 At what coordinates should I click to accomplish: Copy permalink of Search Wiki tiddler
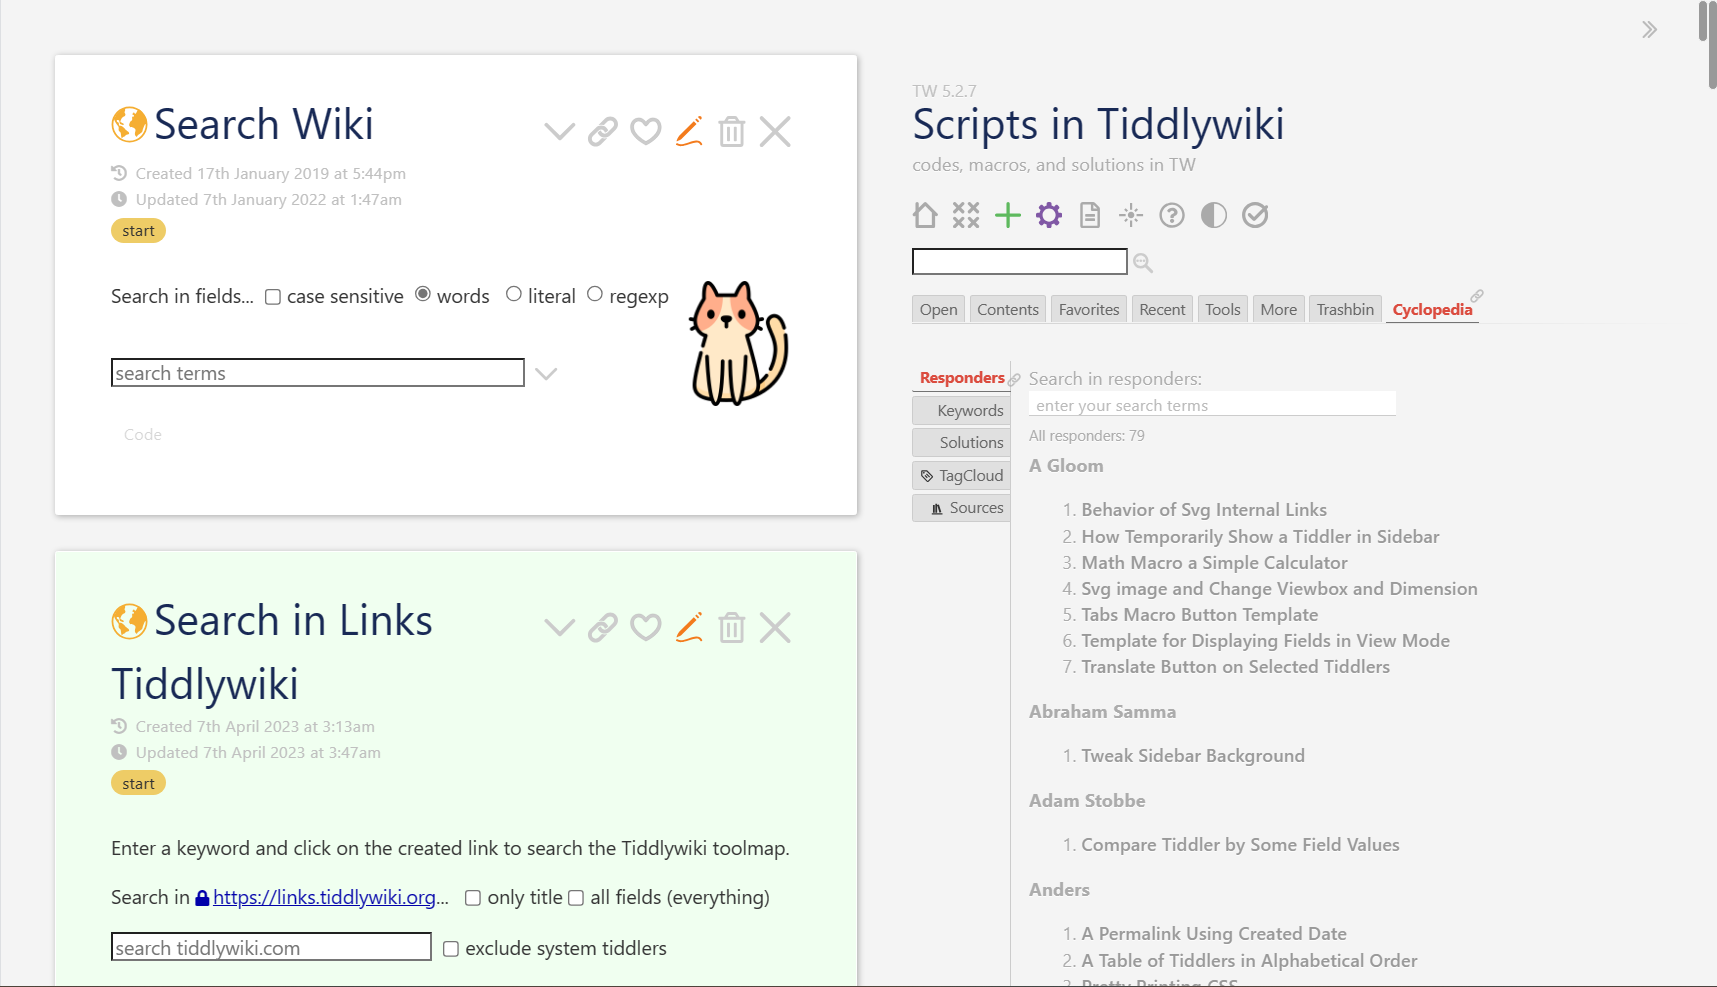602,131
